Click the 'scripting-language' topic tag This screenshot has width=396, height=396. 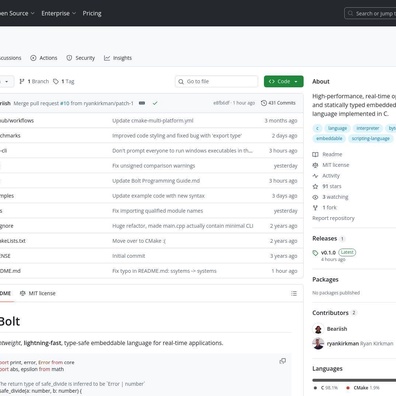click(x=371, y=139)
